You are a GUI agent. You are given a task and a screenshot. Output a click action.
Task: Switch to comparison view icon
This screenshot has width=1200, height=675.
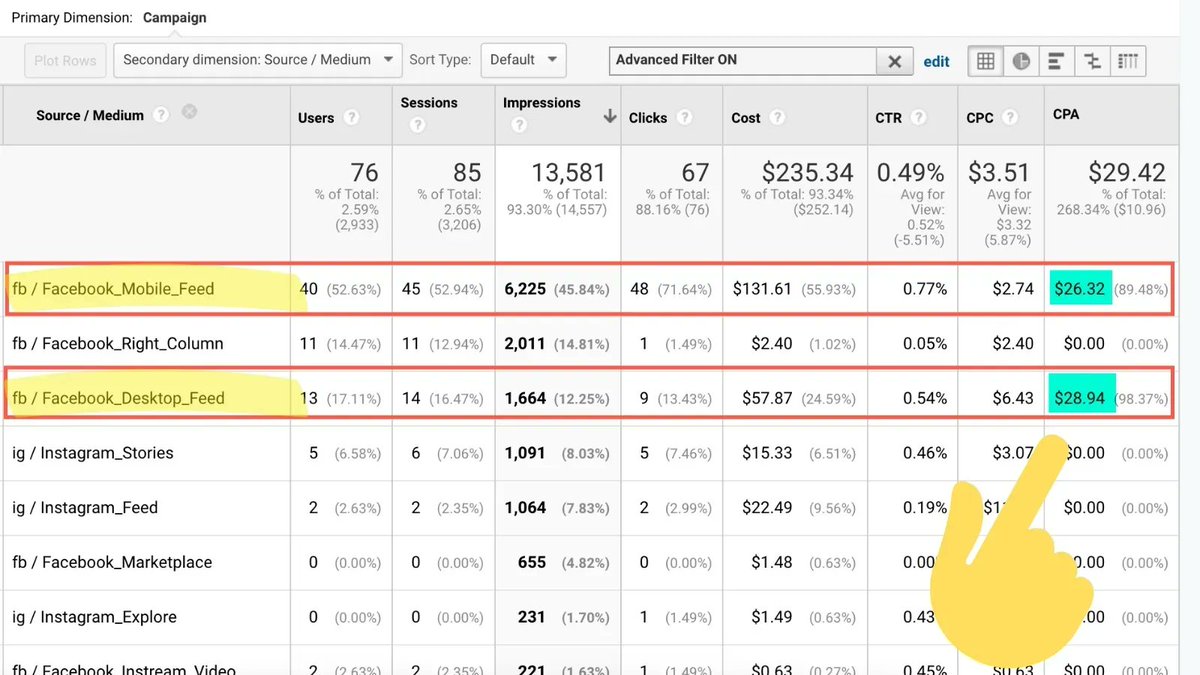tap(1092, 61)
